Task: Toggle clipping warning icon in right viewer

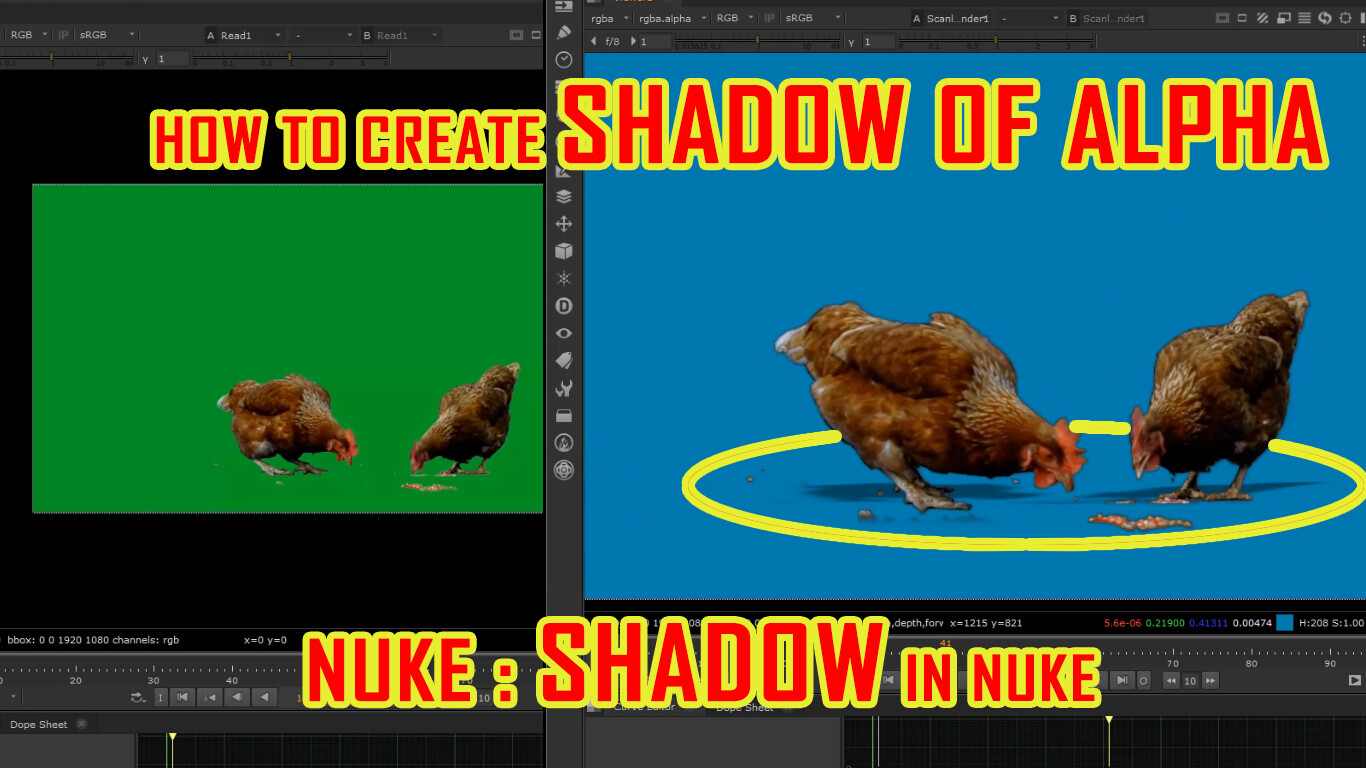Action: 1223,18
